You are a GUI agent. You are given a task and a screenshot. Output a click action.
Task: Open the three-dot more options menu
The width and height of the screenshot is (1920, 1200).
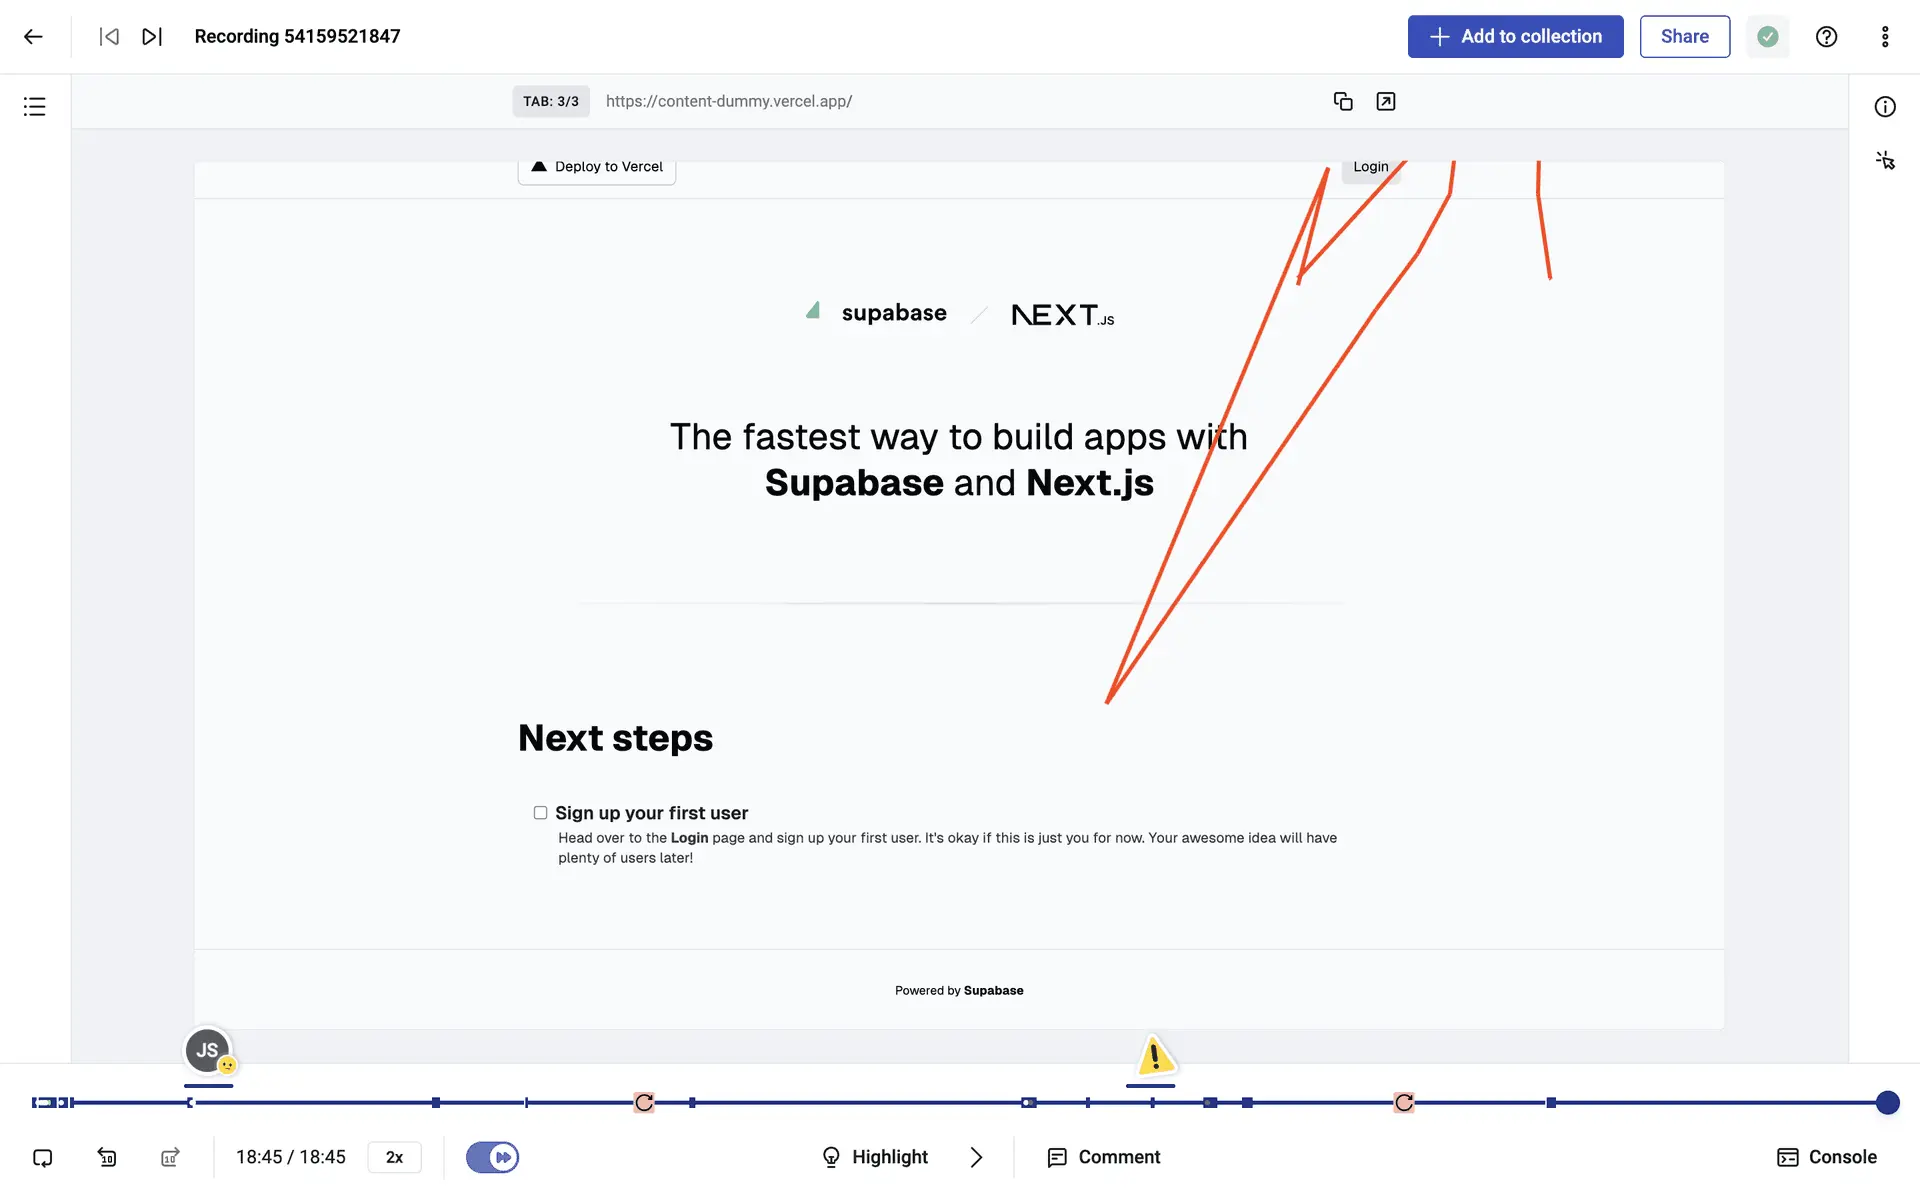tap(1885, 37)
